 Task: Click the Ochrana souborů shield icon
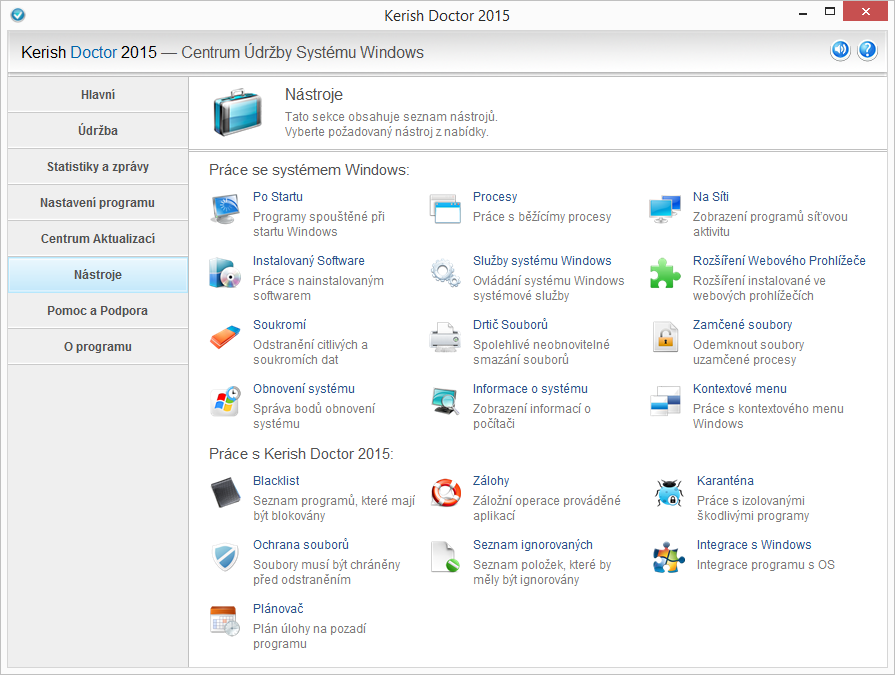225,556
